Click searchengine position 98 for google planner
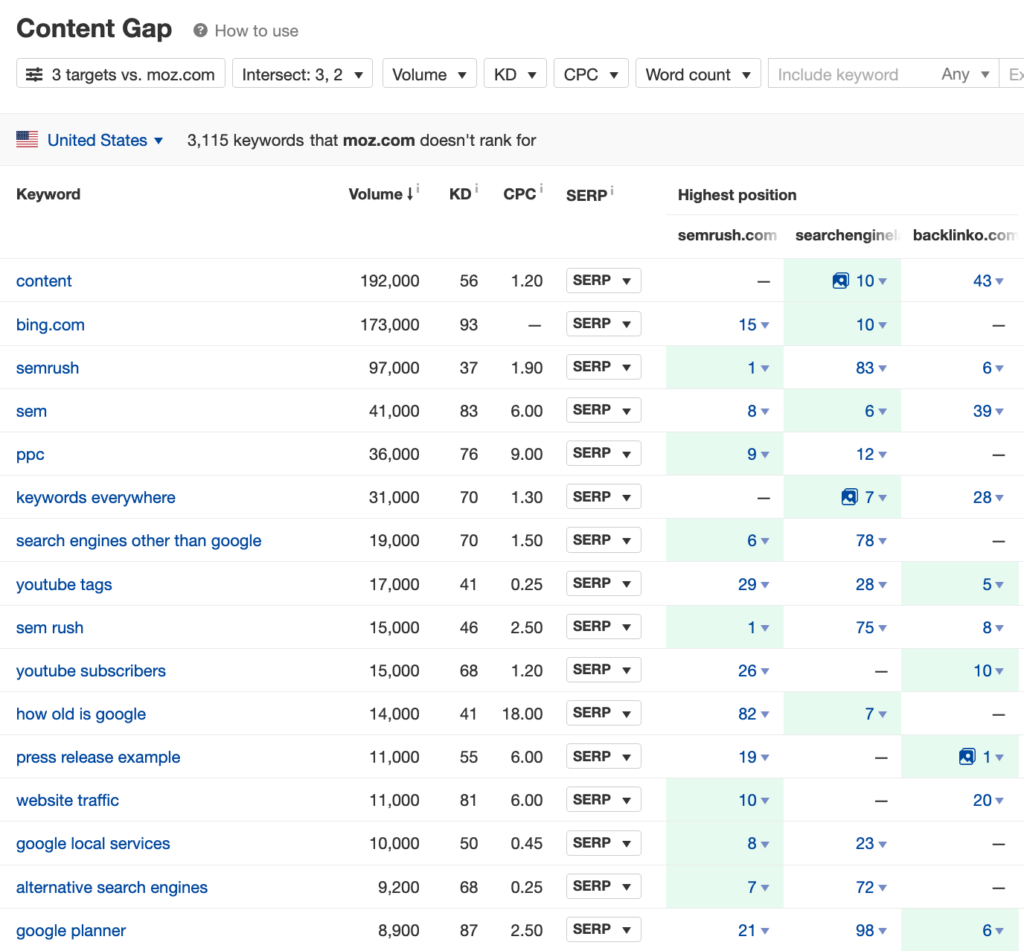Viewport: 1024px width, 951px height. tap(871, 930)
